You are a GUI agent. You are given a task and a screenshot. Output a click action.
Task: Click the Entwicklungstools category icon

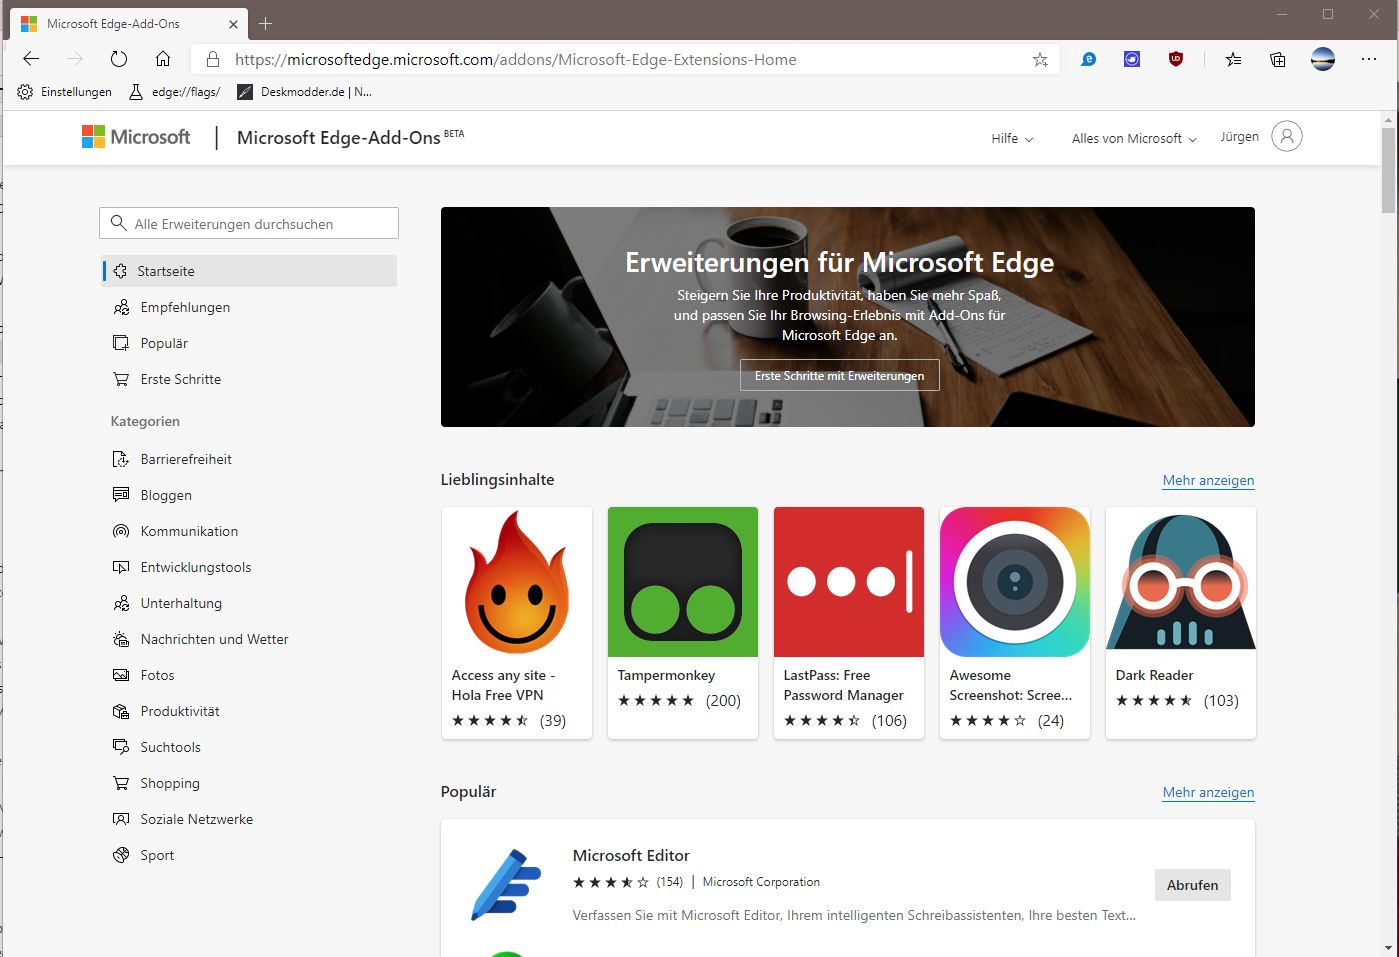tap(121, 567)
